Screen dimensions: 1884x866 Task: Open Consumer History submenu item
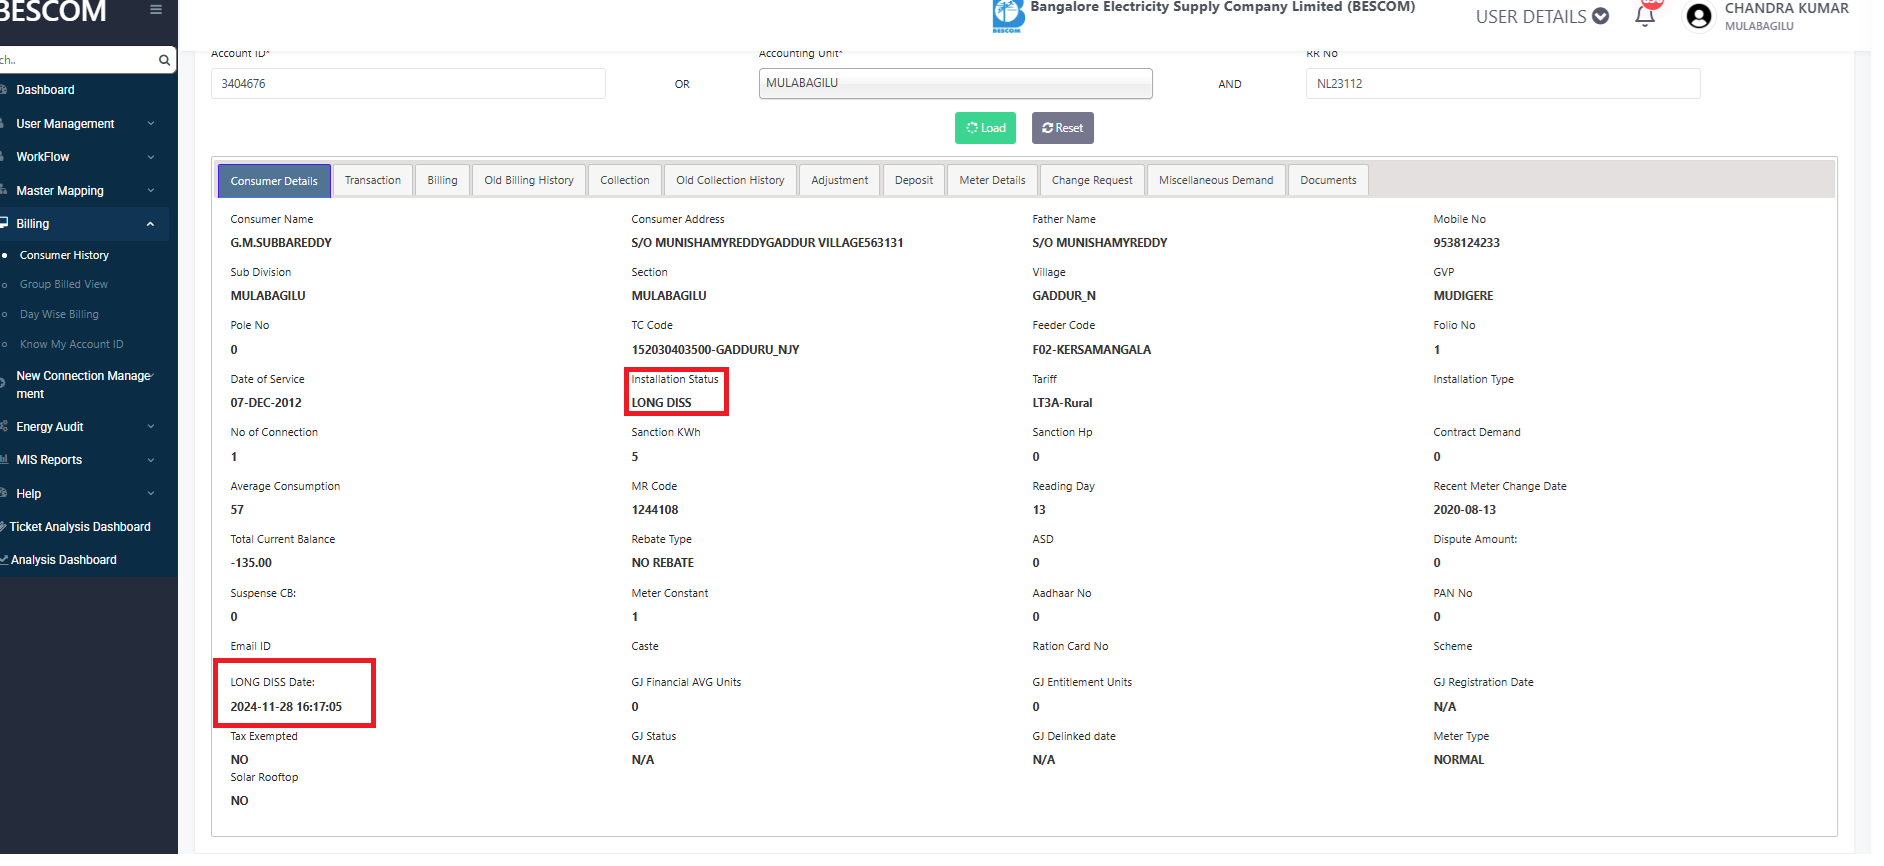[x=64, y=256]
